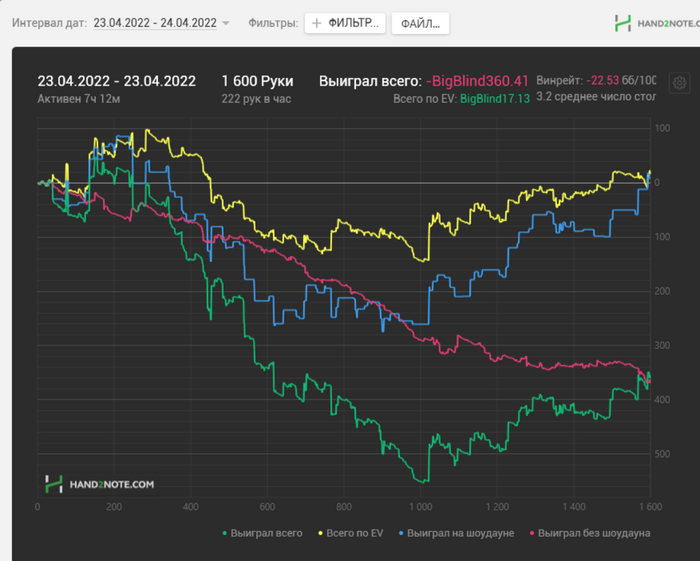Toggle the Выиграл всего legend series
The height and width of the screenshot is (561, 700).
262,533
